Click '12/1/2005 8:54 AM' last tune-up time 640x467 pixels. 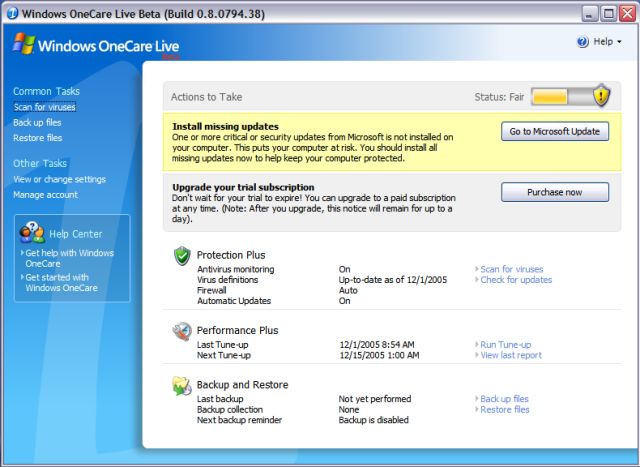(377, 345)
